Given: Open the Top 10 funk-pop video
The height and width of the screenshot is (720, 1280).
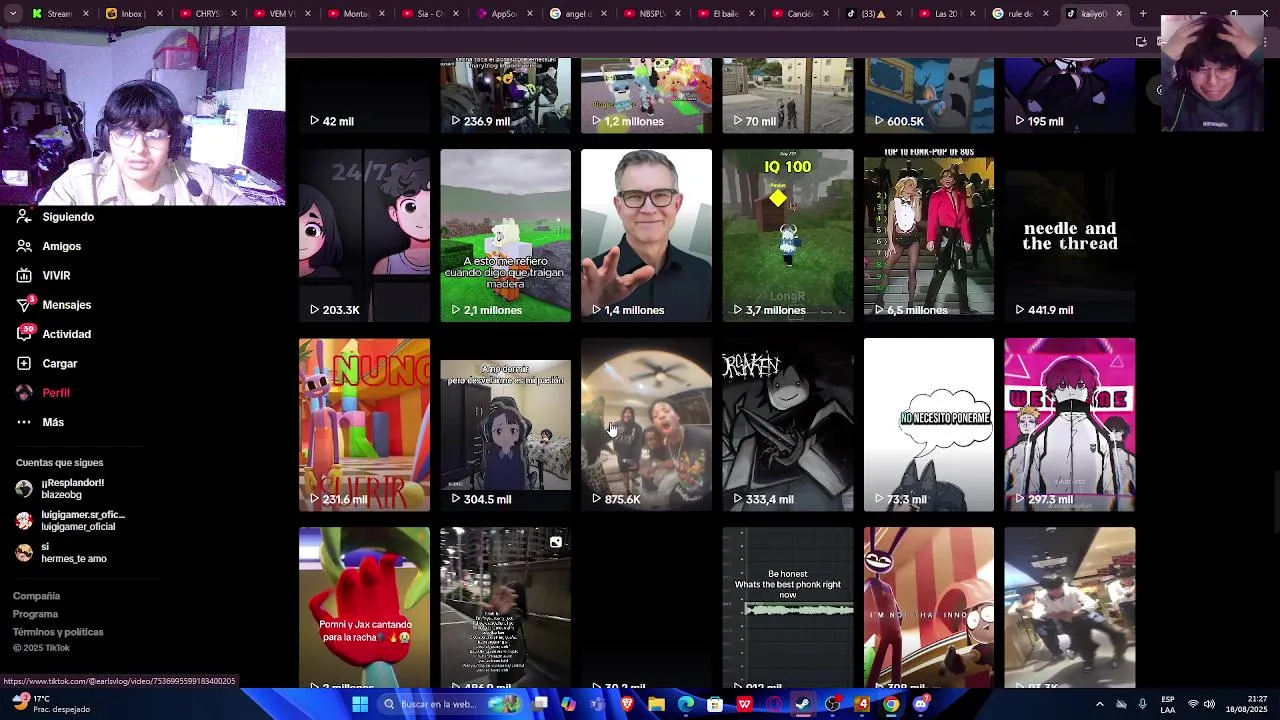Looking at the screenshot, I should click(x=929, y=236).
